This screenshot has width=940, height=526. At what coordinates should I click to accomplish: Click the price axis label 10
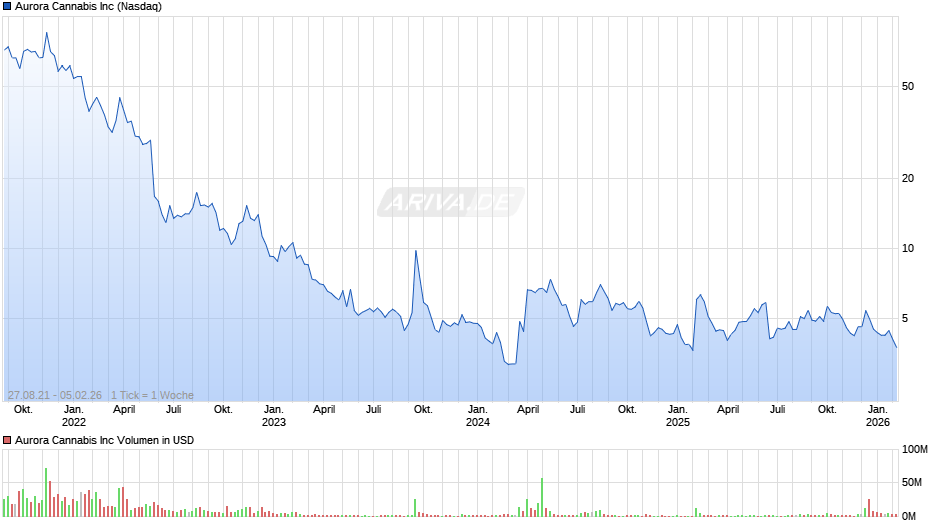click(908, 248)
